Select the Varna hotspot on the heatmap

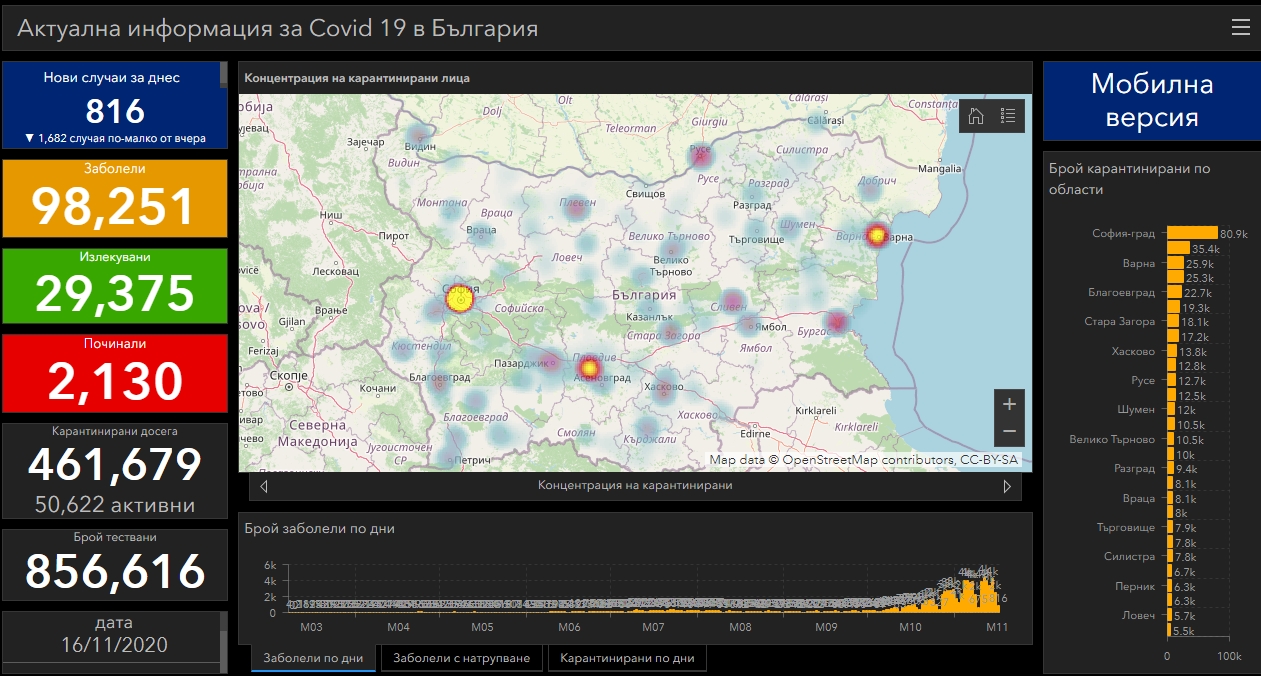[877, 235]
